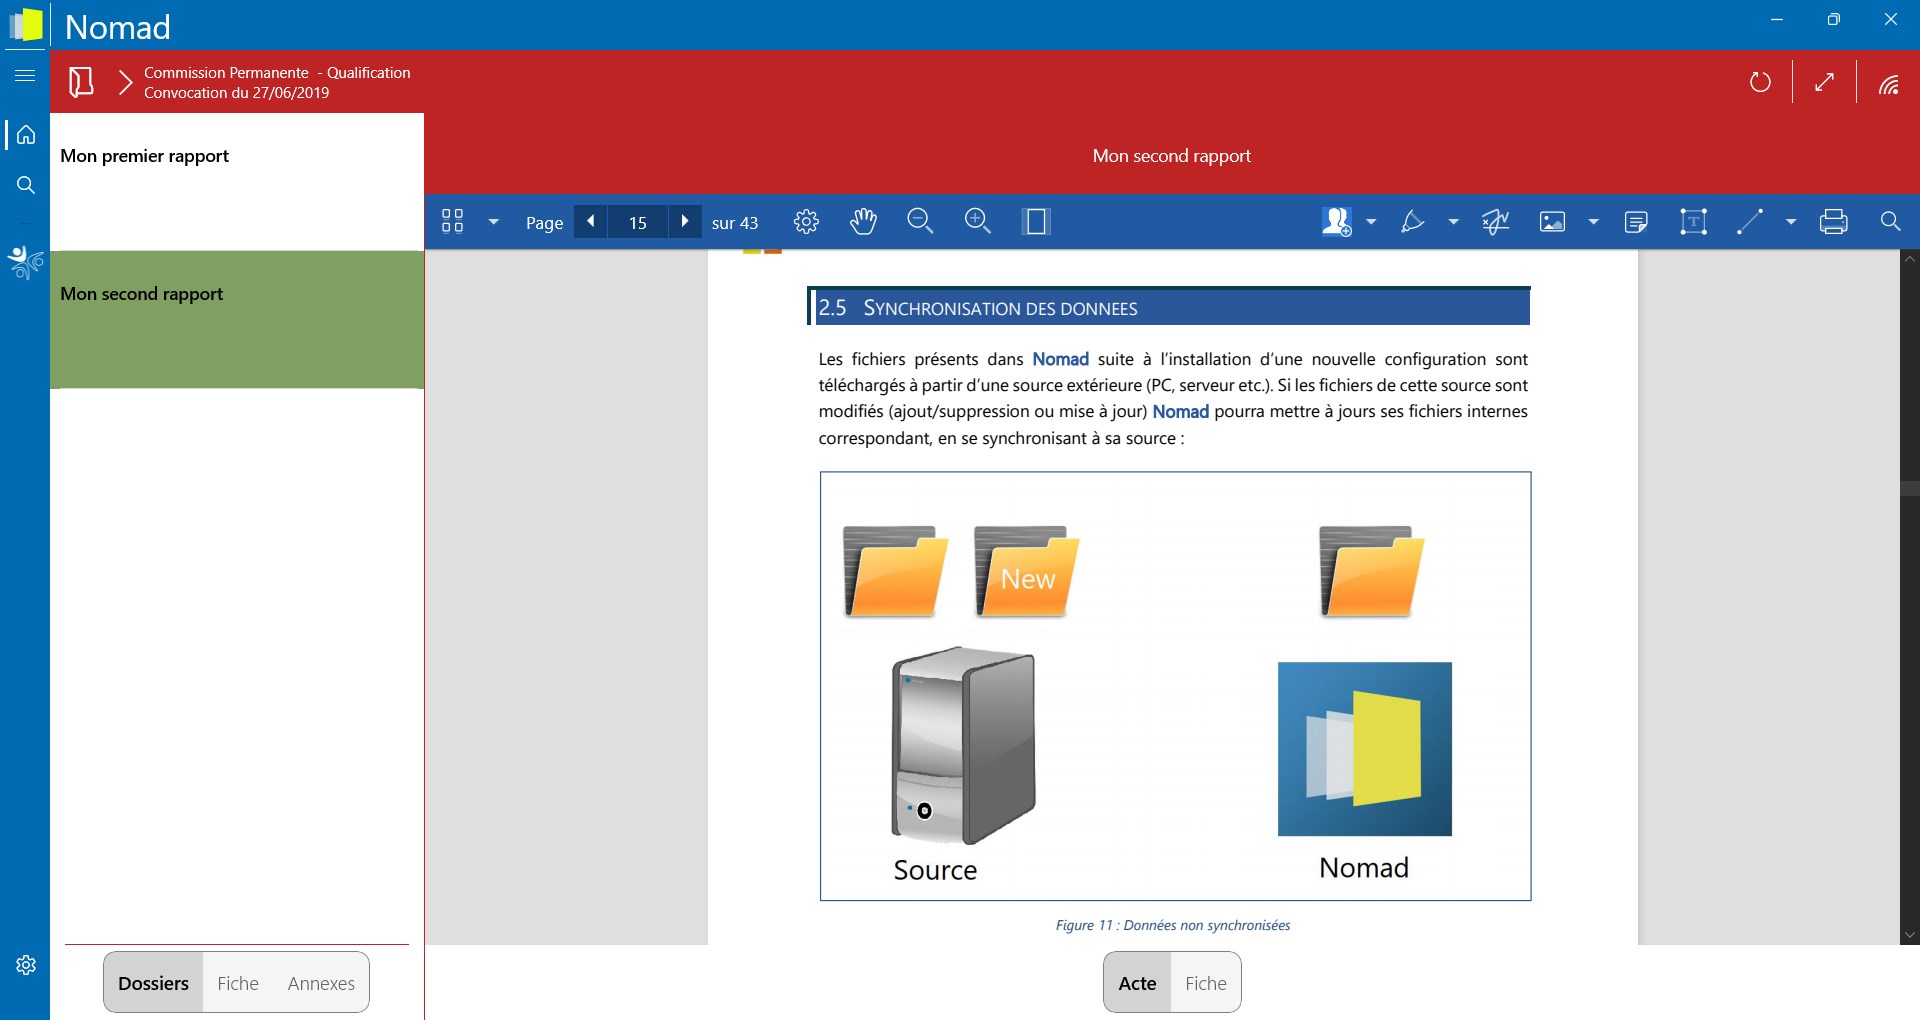Viewport: 1920px width, 1020px height.
Task: Click the refresh icon in the red header
Action: tap(1760, 82)
